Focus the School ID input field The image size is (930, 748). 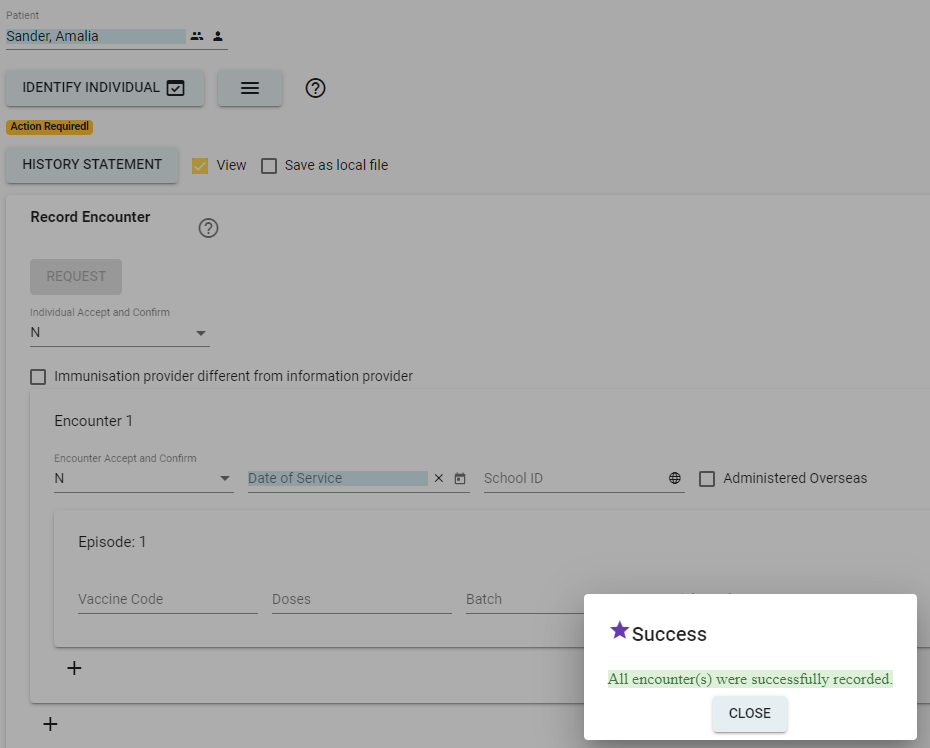[573, 478]
